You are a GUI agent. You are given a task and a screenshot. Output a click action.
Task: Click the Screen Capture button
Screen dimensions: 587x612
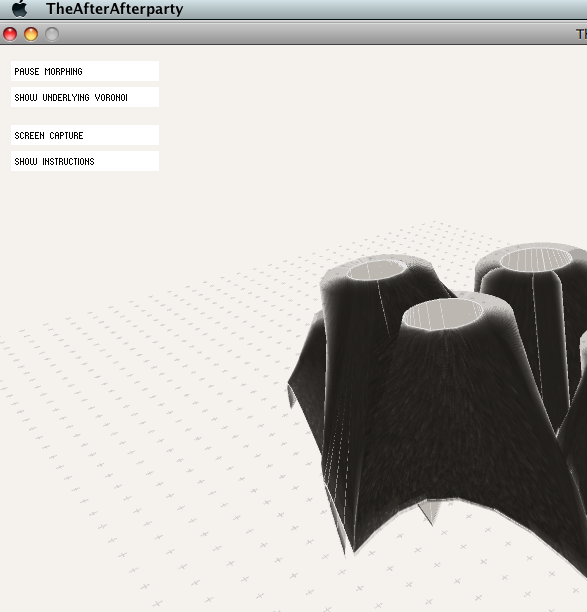click(x=85, y=135)
